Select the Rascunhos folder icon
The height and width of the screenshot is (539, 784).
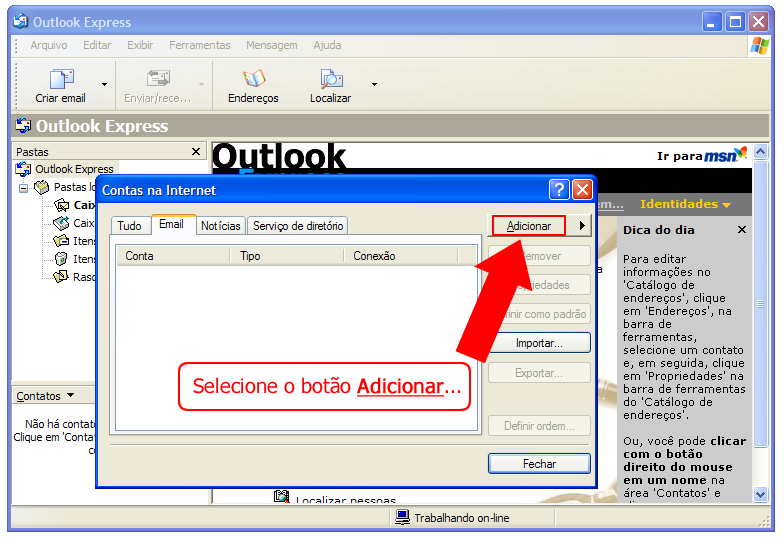61,276
